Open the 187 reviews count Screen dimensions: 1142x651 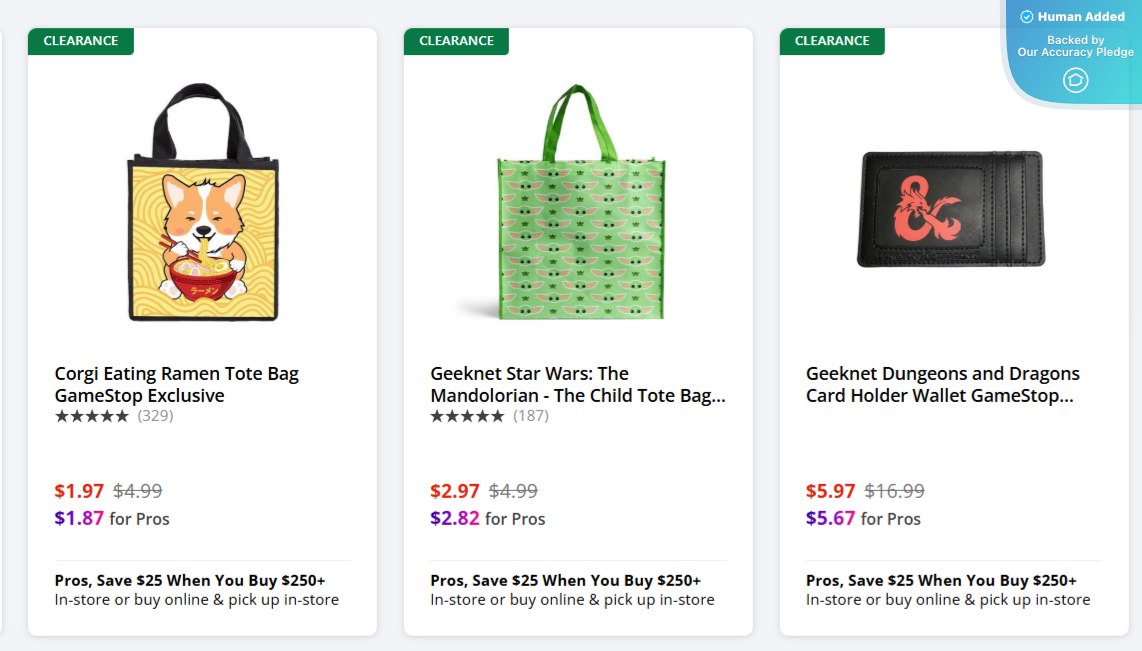[531, 416]
